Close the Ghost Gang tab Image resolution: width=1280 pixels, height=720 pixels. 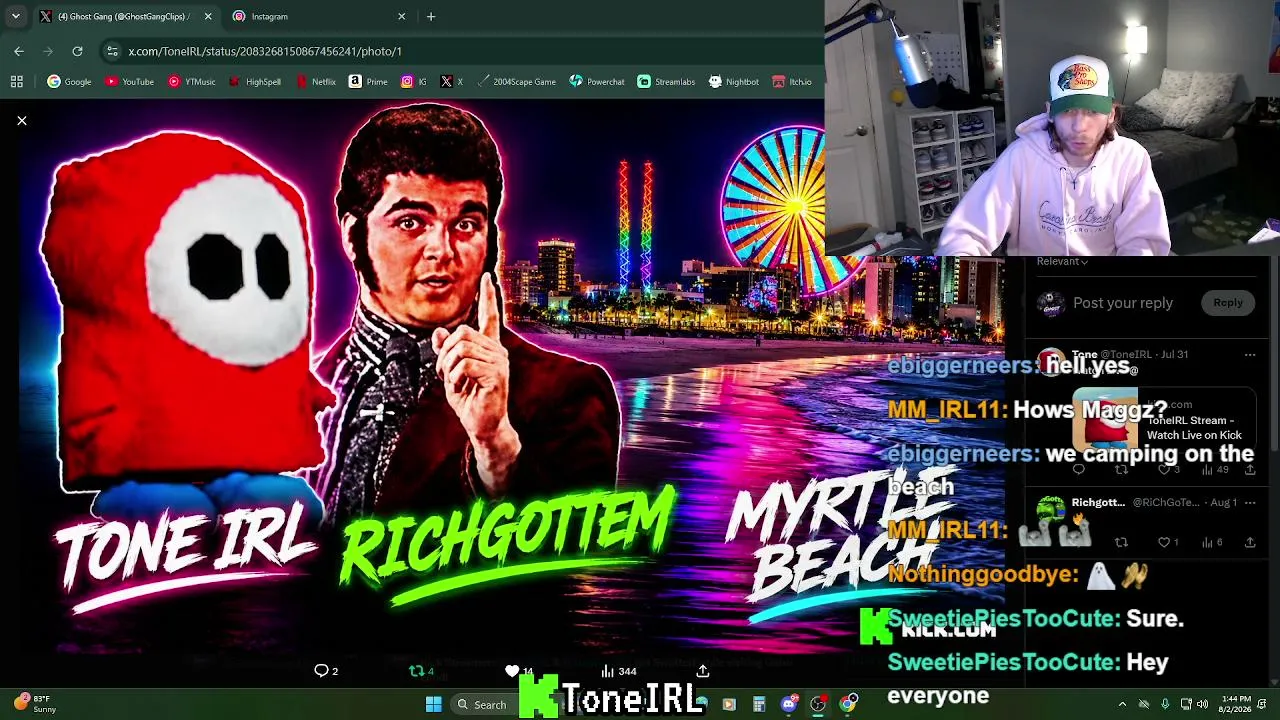pyautogui.click(x=208, y=16)
